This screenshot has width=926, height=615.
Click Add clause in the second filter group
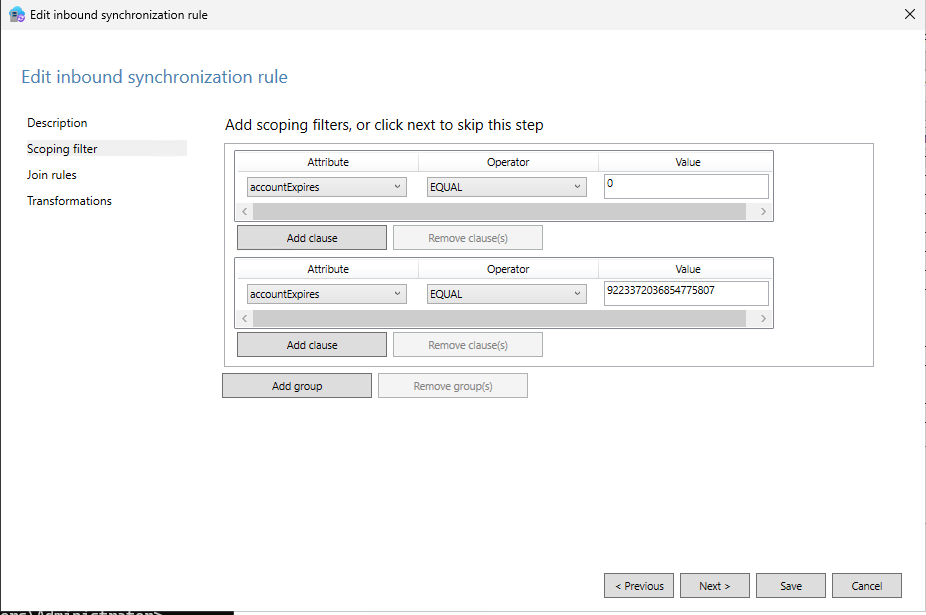[x=311, y=344]
